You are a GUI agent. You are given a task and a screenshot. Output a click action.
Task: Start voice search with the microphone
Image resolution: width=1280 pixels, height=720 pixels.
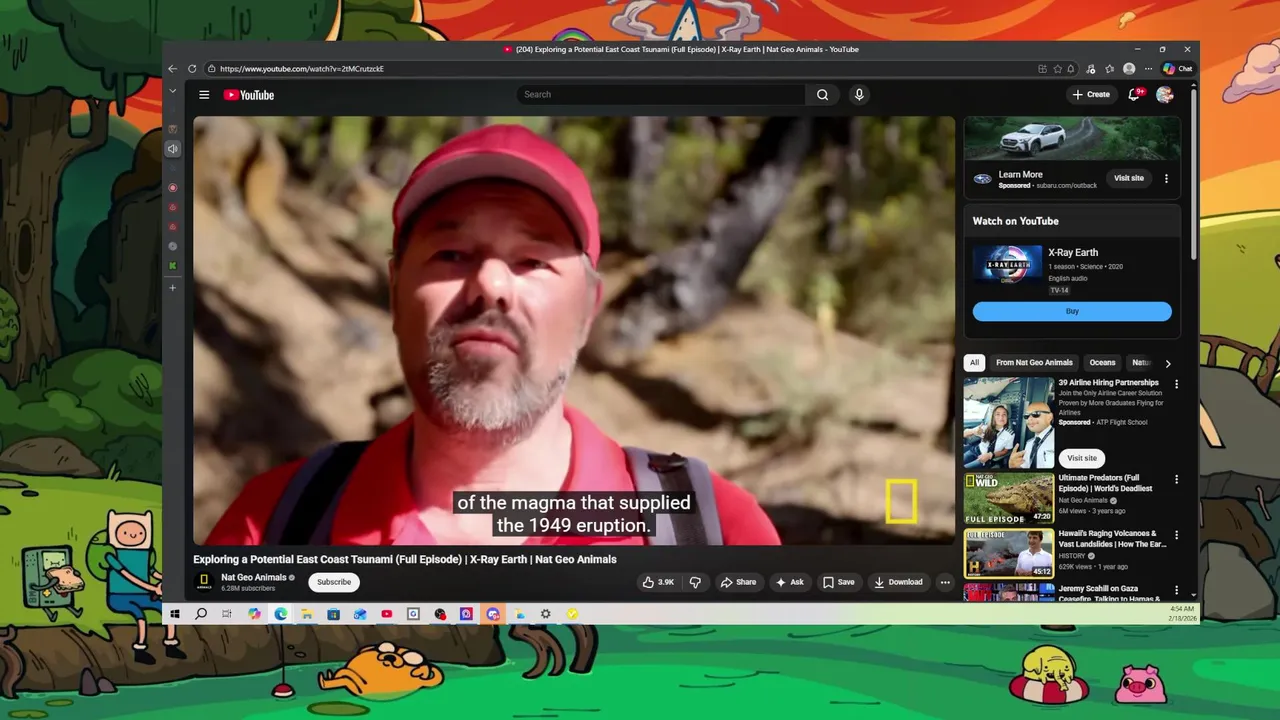[x=858, y=95]
